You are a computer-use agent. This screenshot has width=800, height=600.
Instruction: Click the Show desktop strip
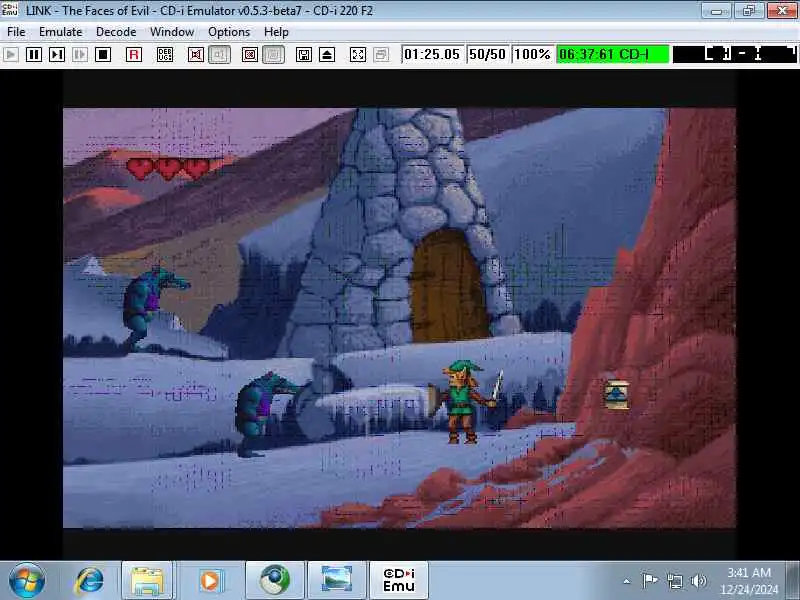[793, 580]
